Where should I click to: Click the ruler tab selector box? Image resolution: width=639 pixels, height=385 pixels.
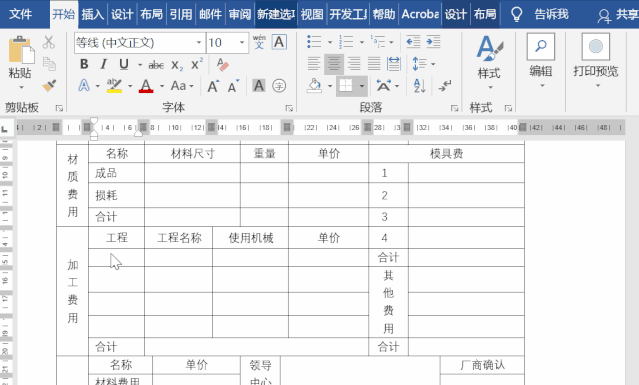tap(5, 129)
